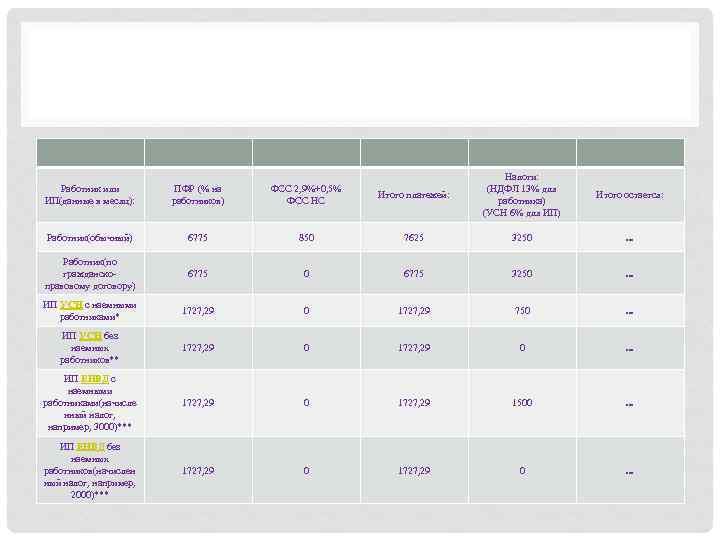Screen dimensions: 720x540
Task: Click the 'Работник(обычный)' row label
Action: [90, 238]
